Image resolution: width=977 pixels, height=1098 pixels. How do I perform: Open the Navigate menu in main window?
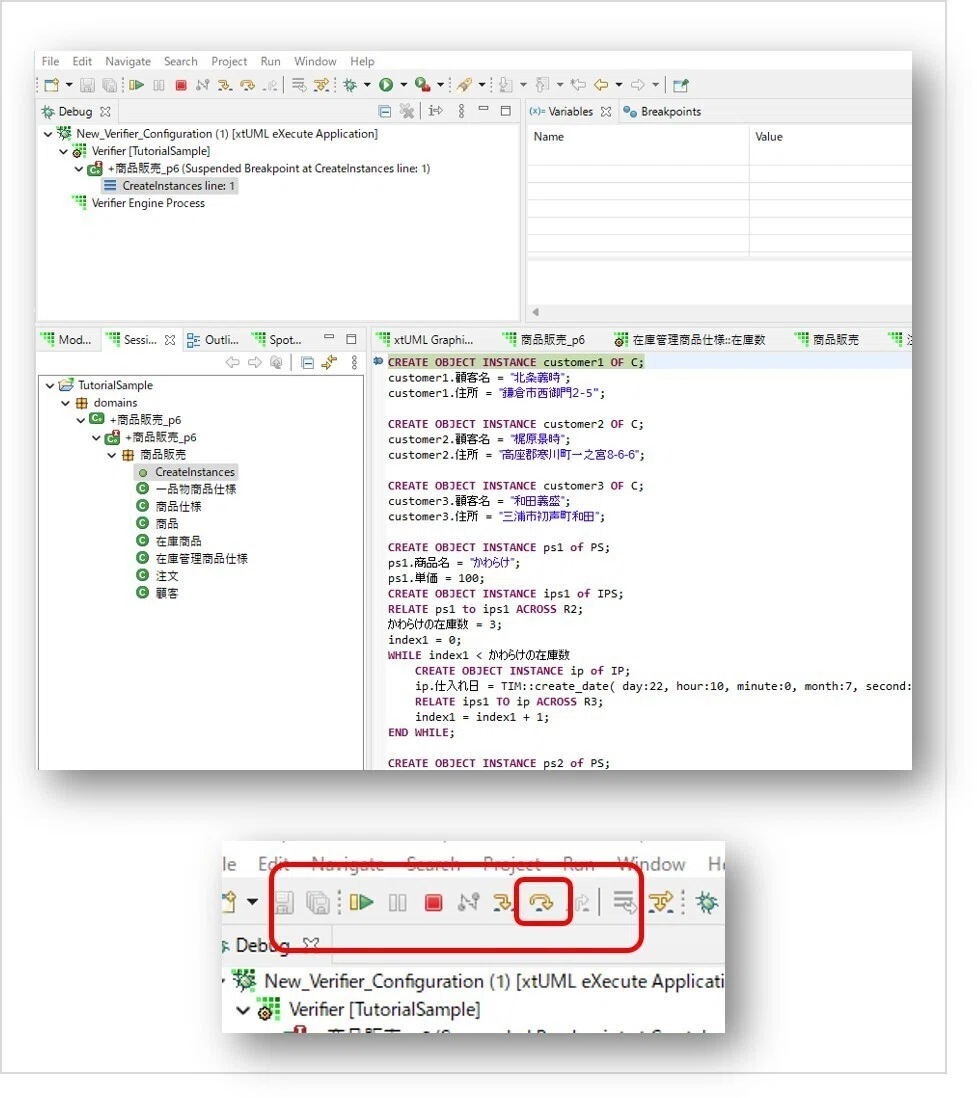pos(128,62)
